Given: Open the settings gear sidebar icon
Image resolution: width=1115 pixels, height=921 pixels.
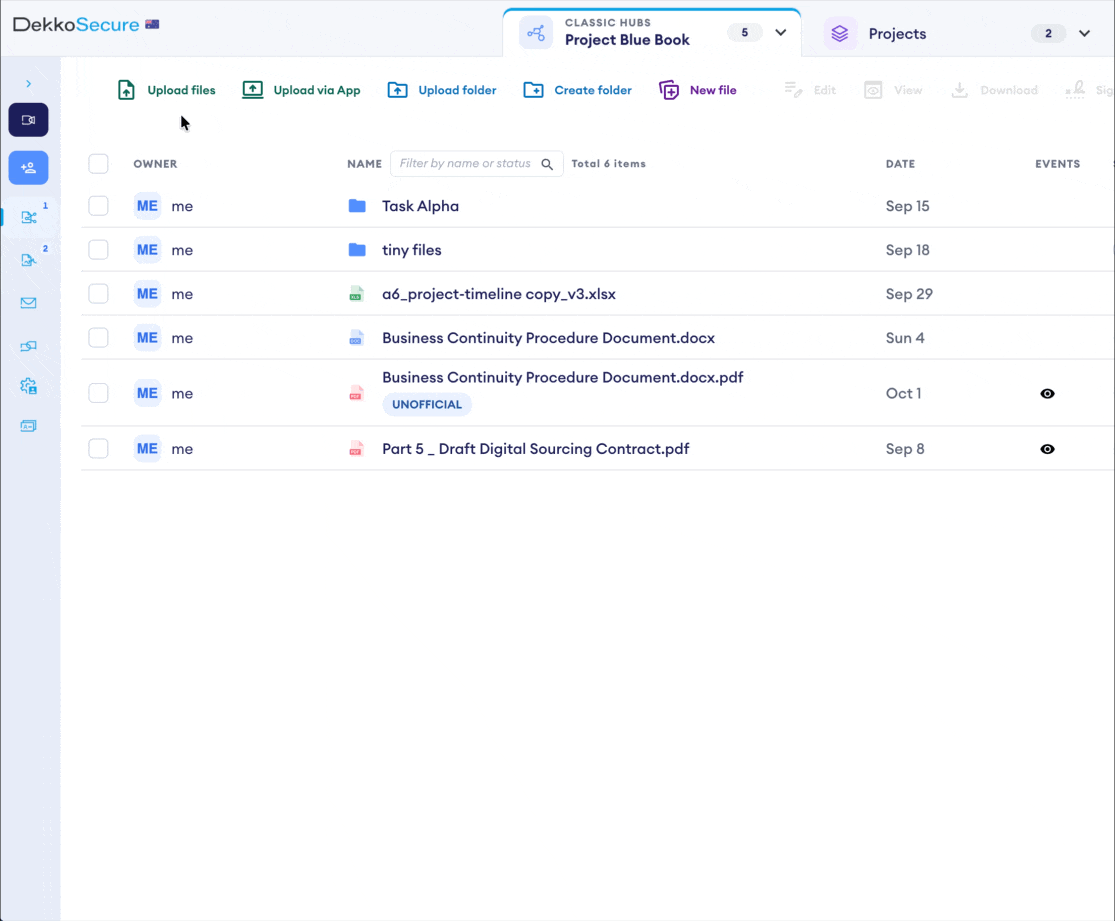Looking at the screenshot, I should (x=28, y=386).
